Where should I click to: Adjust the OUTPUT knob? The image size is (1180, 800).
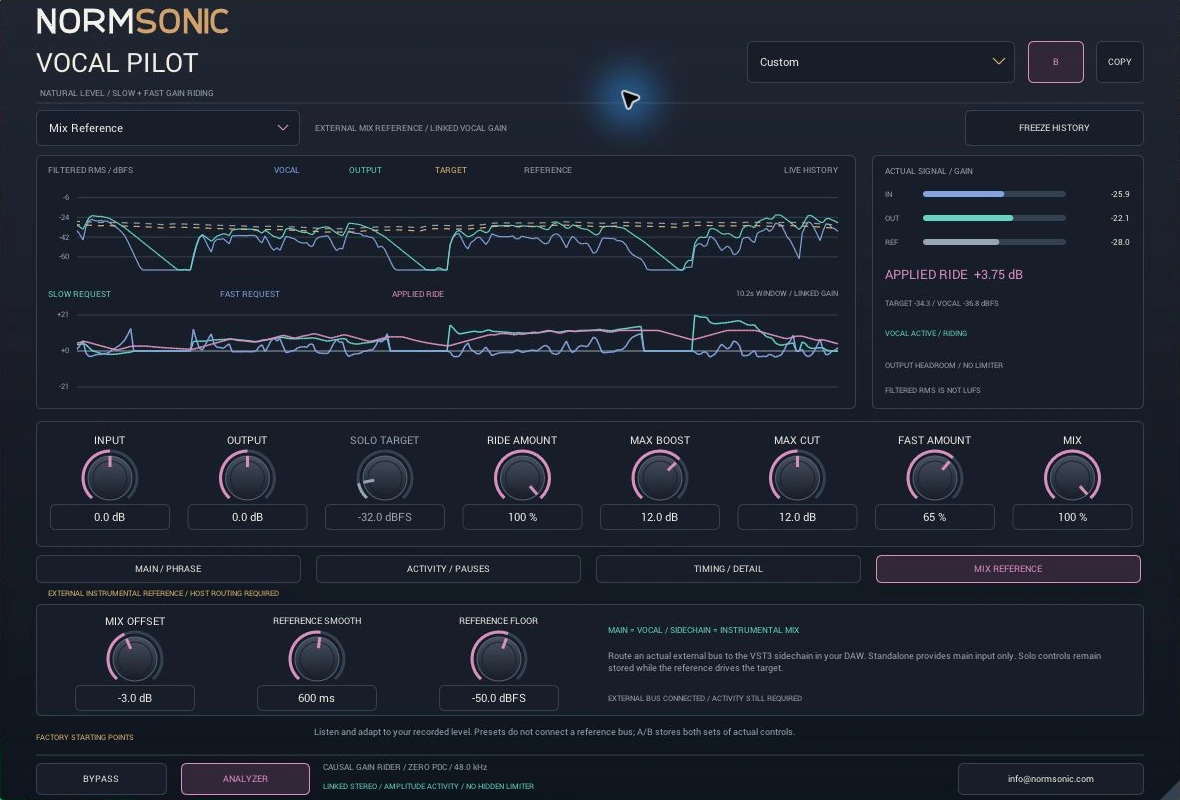247,476
